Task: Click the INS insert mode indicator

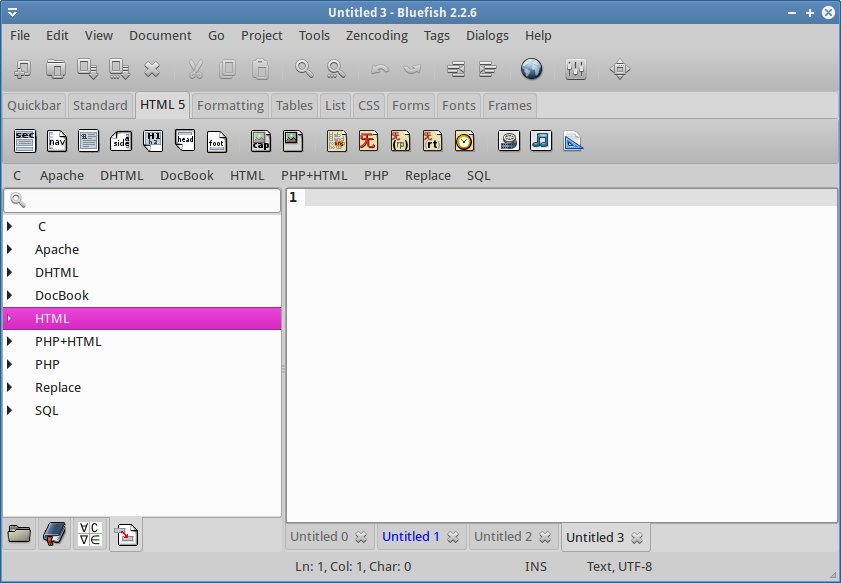Action: tap(535, 566)
